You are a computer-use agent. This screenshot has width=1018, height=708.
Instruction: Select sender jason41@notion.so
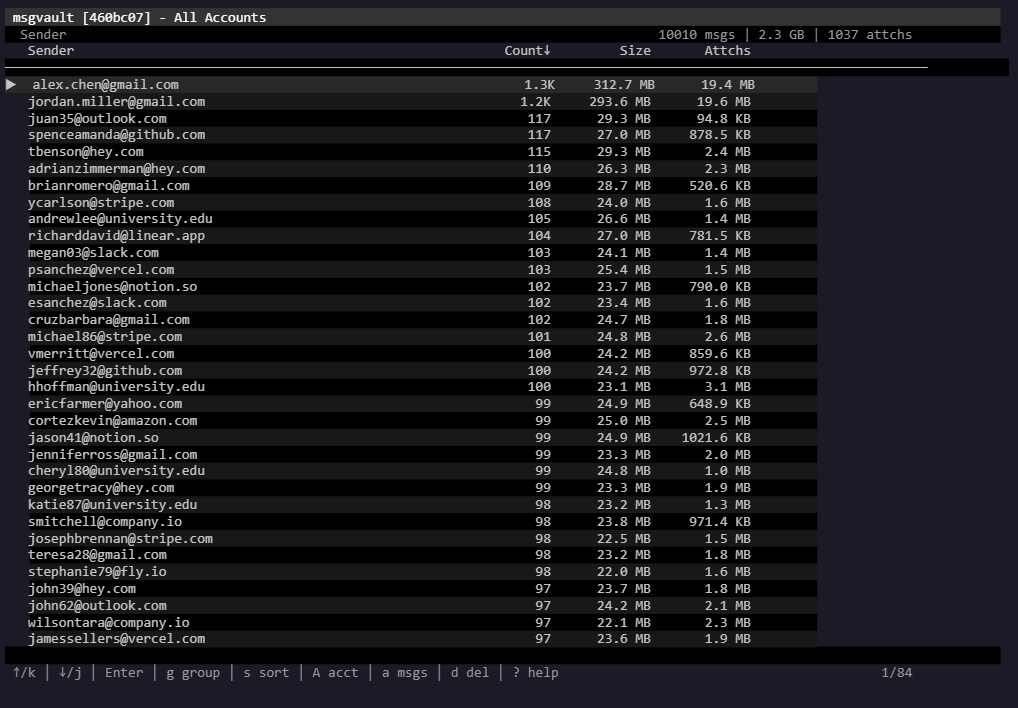pos(411,437)
